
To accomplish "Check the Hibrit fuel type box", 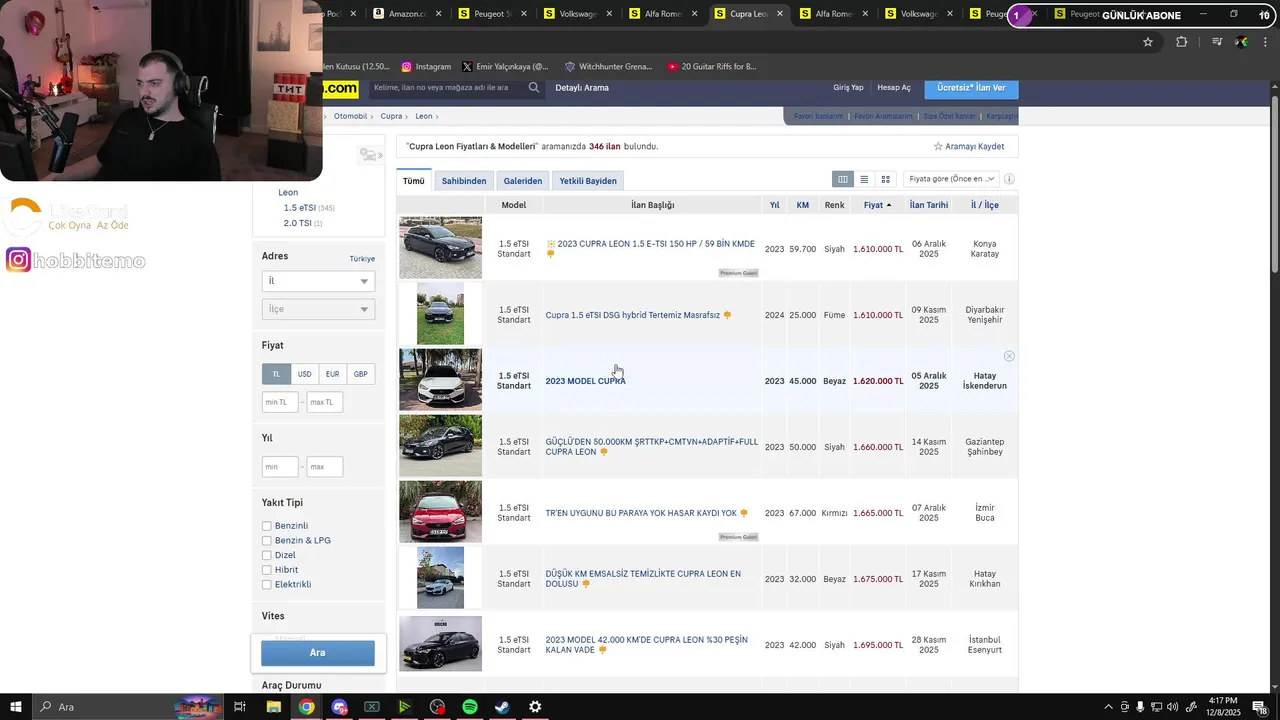I will click(267, 570).
